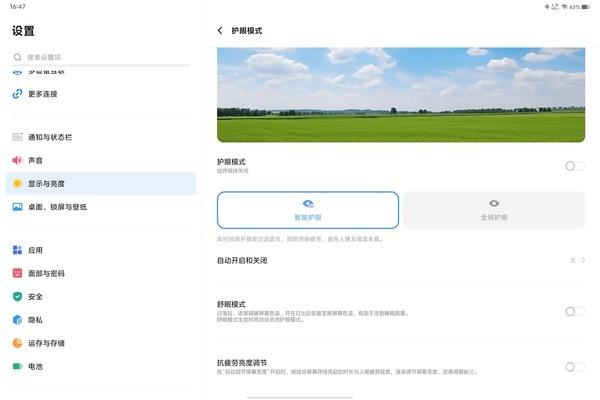Click the 安全 shield icon

click(x=17, y=297)
